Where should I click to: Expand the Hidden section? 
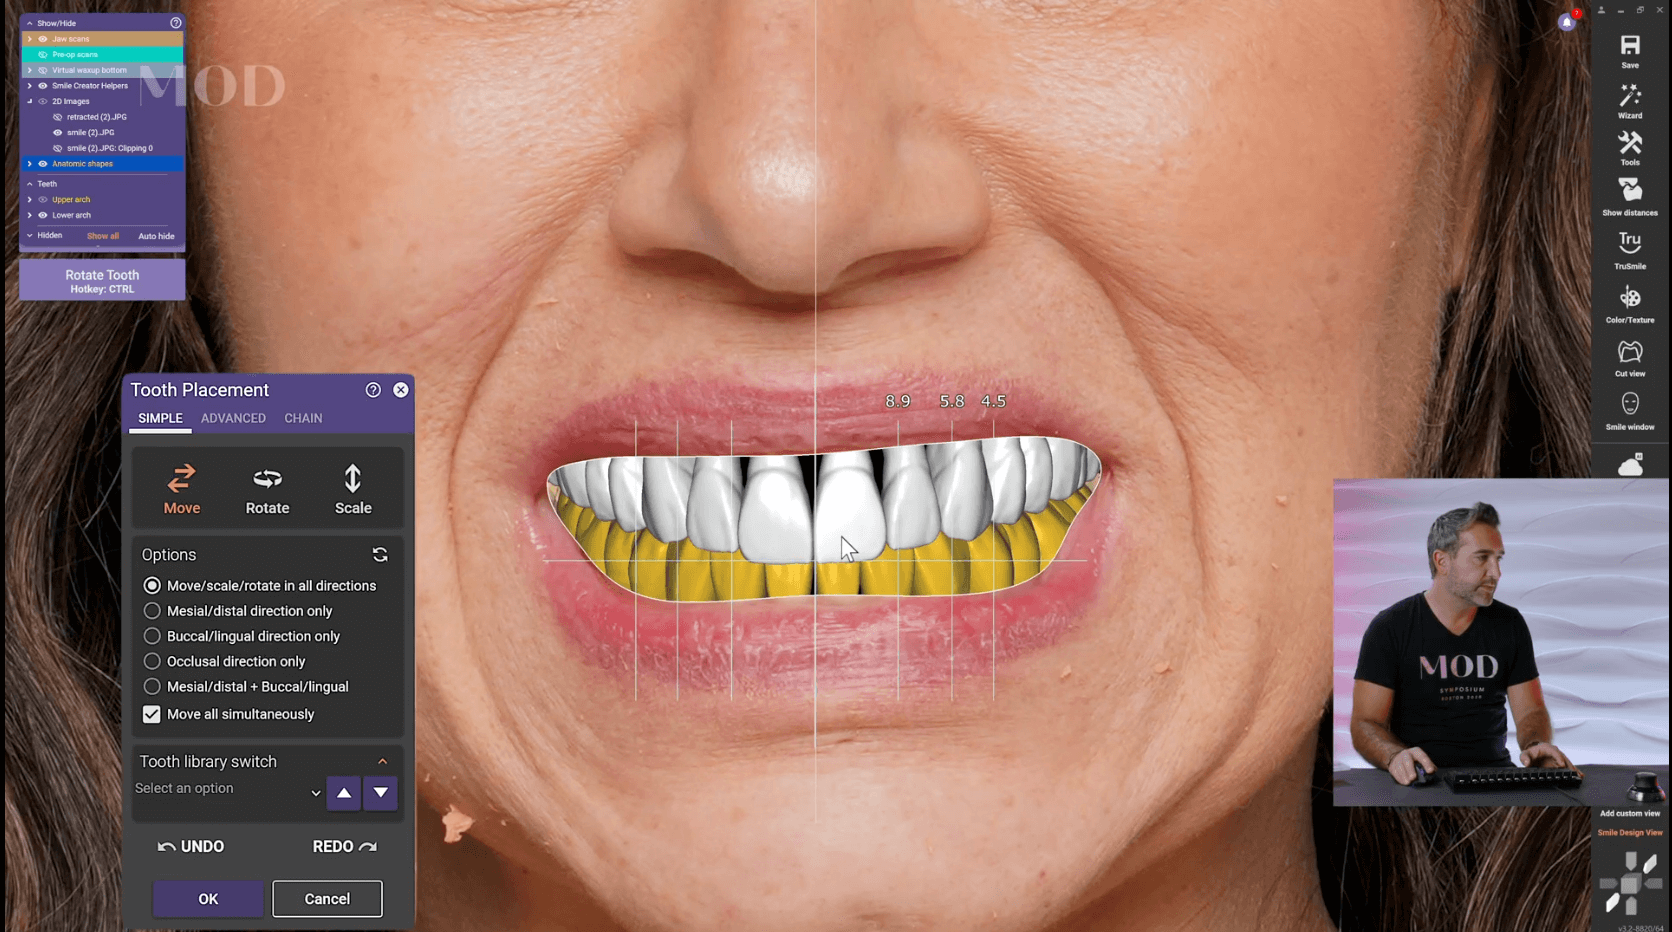pos(30,236)
